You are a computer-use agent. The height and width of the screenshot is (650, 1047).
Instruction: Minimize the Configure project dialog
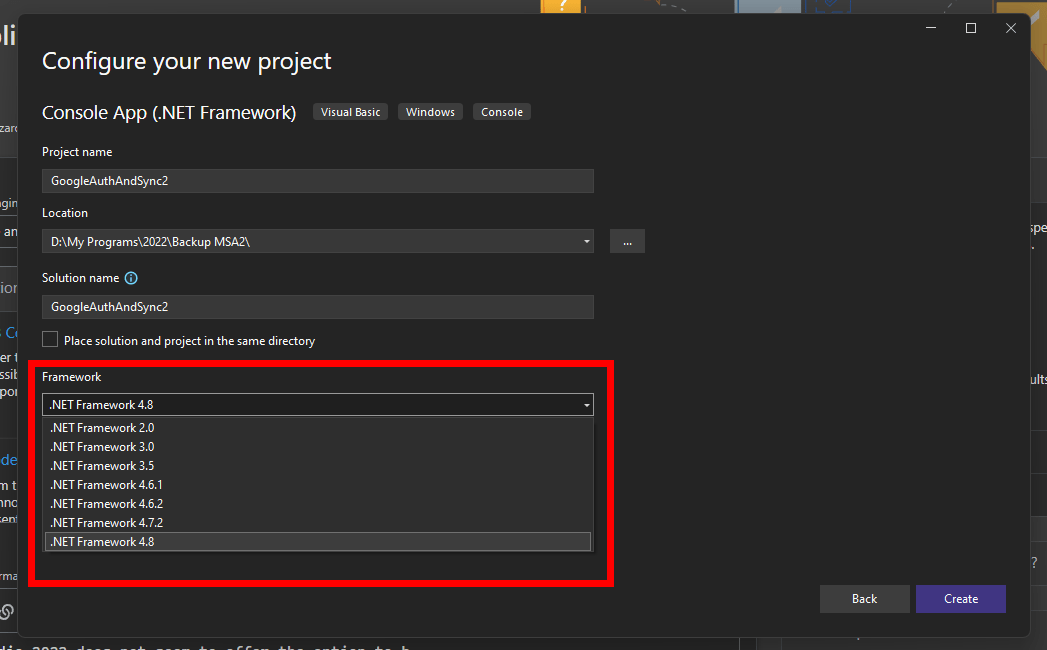[931, 28]
